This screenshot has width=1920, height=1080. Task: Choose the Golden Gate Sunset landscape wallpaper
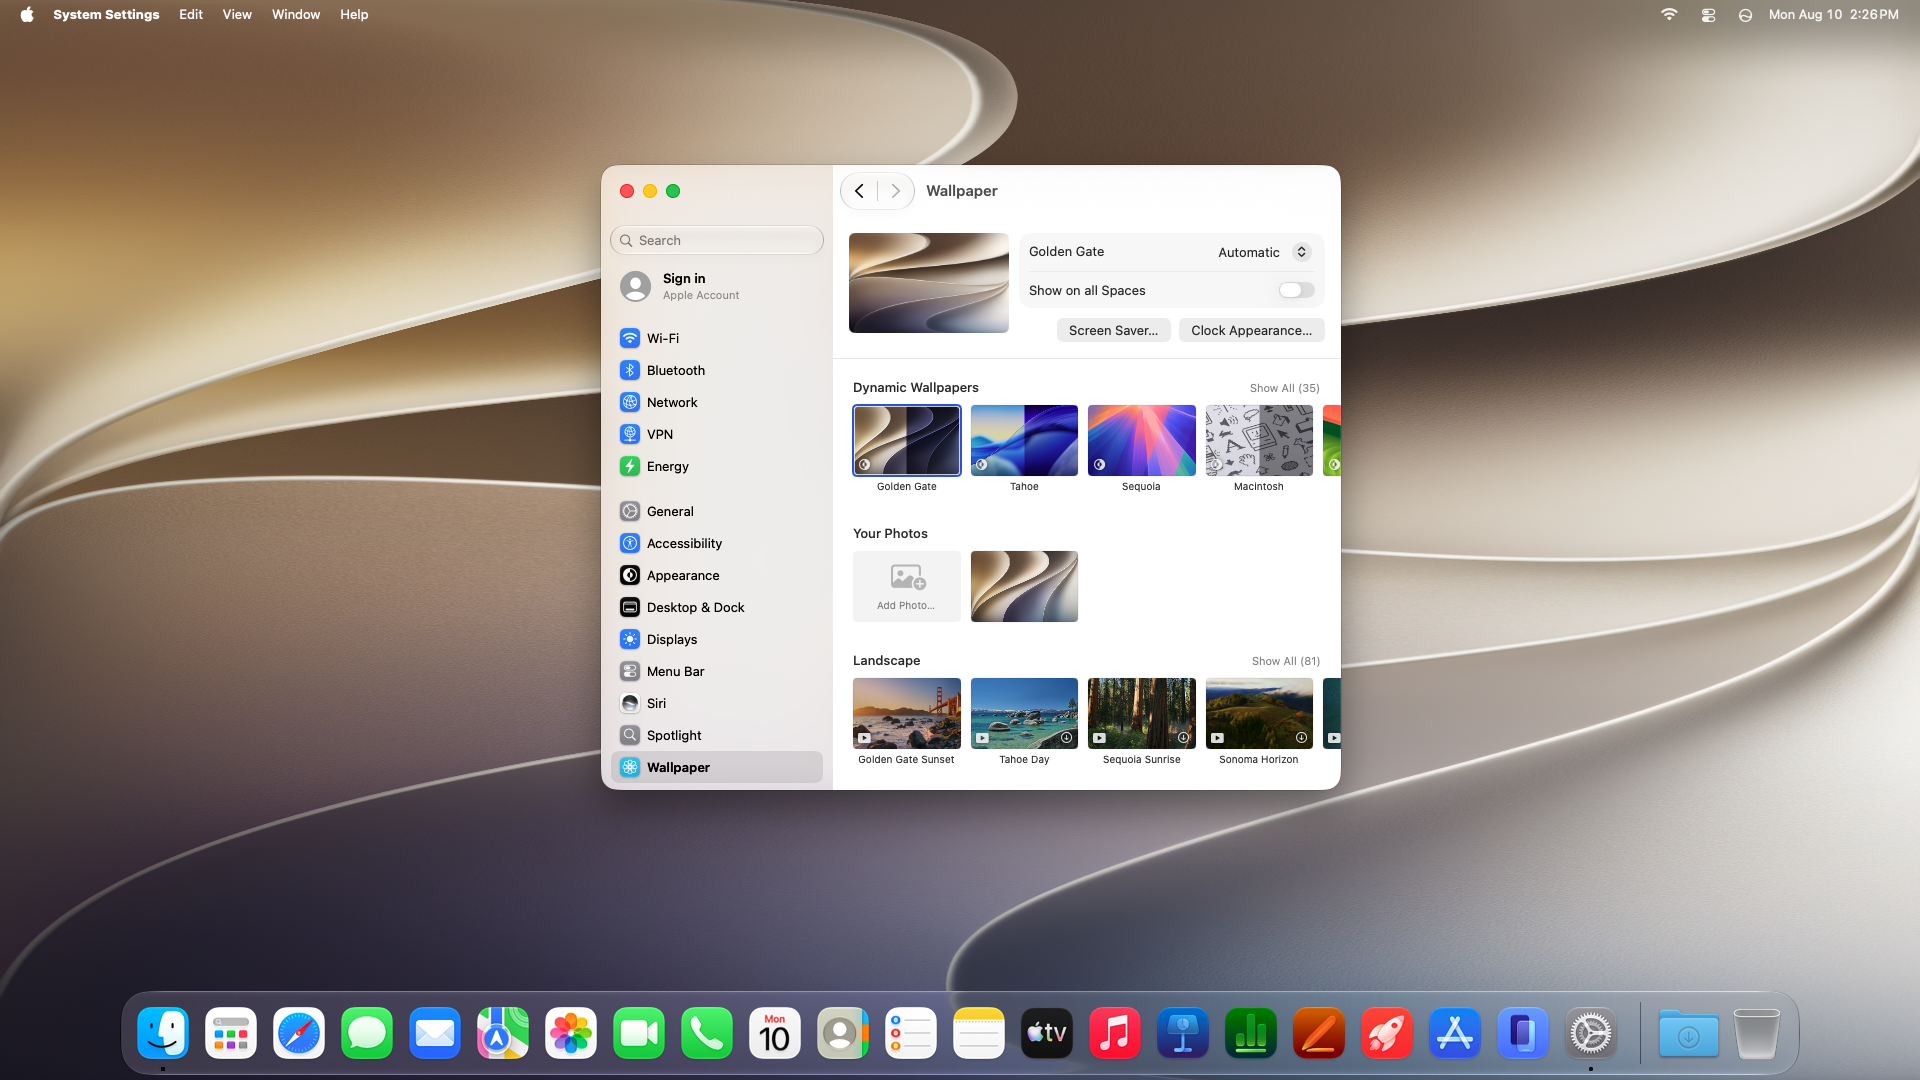(x=907, y=714)
